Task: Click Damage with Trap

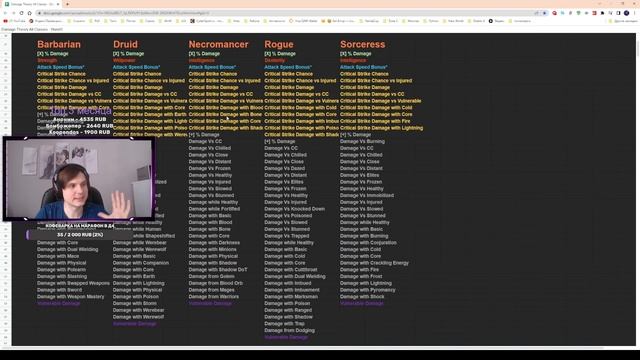Action: (x=284, y=324)
